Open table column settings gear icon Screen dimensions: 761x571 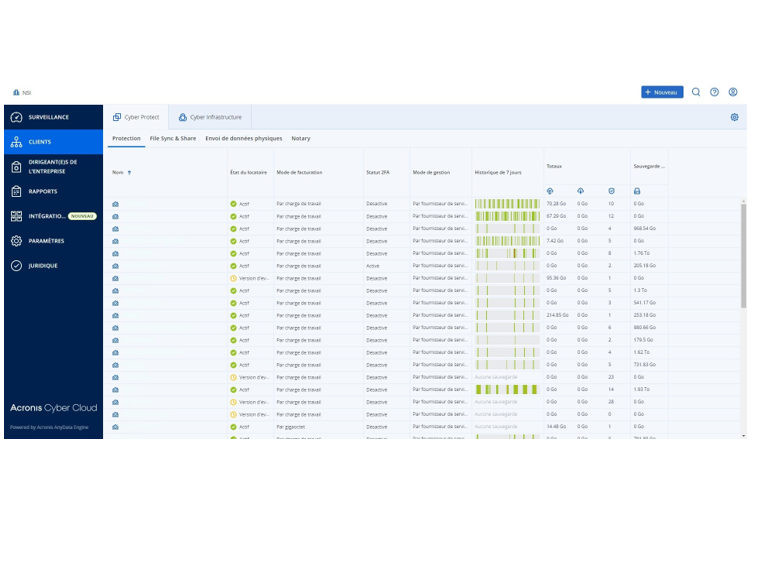734,117
